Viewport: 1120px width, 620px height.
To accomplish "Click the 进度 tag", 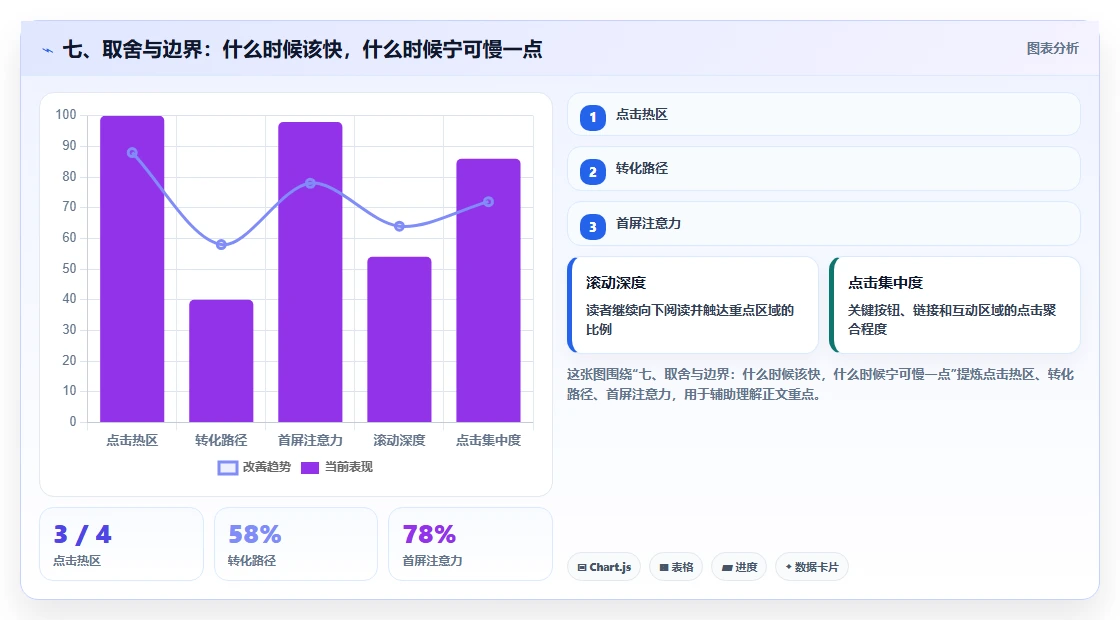I will [739, 567].
